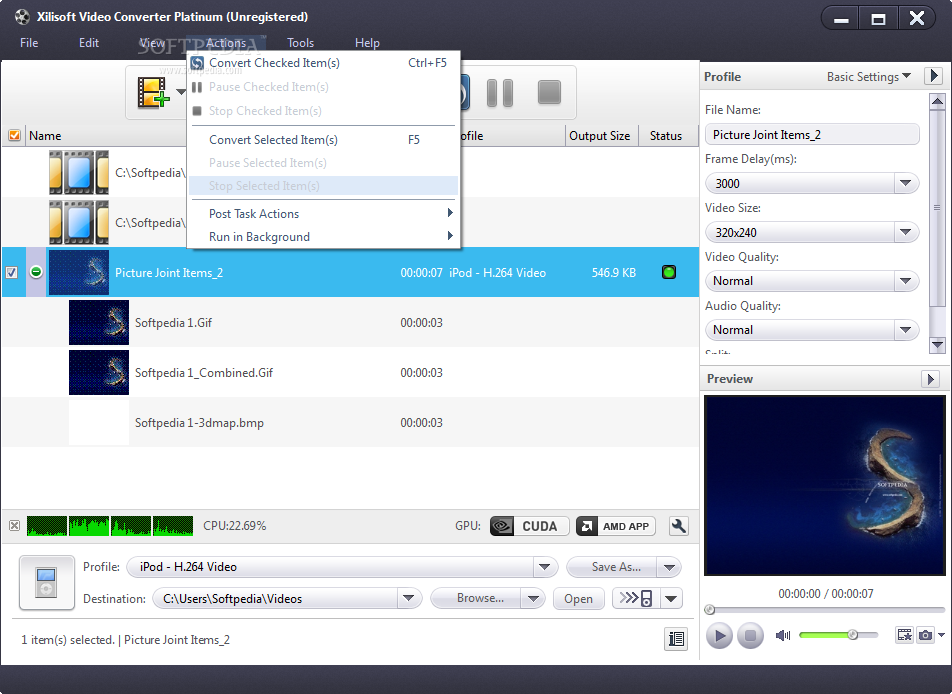This screenshot has height=694, width=952.
Task: Click green status indicator of Picture Joint Items_2
Action: [668, 272]
